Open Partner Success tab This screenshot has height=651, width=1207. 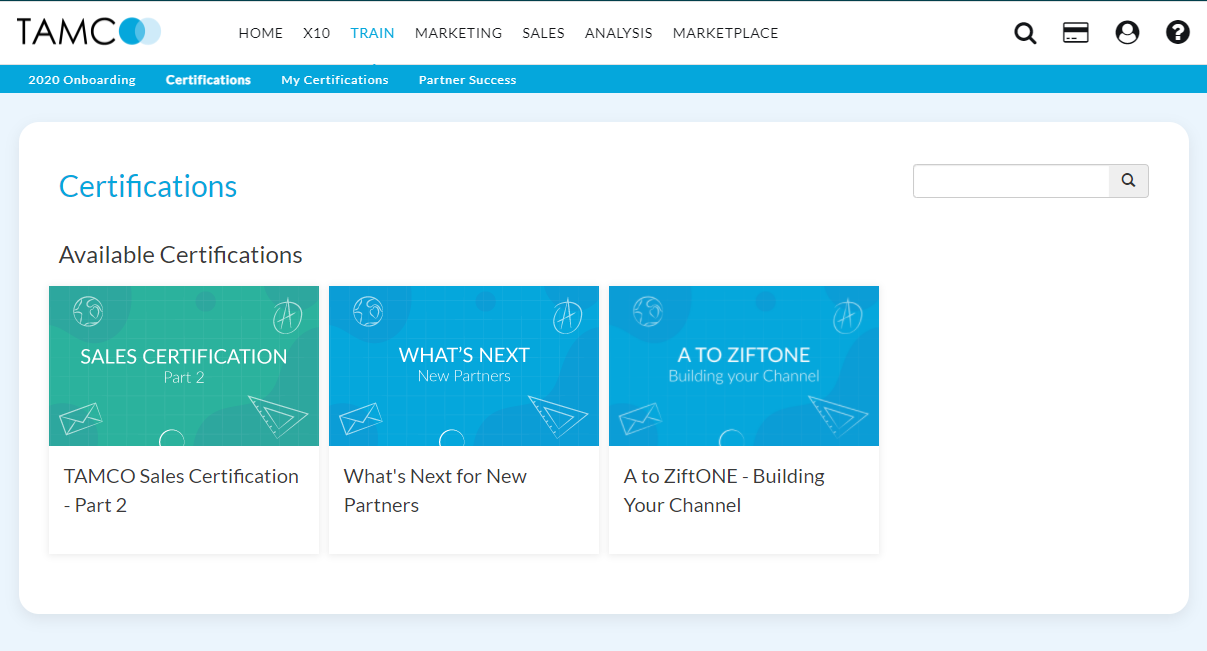(x=468, y=80)
